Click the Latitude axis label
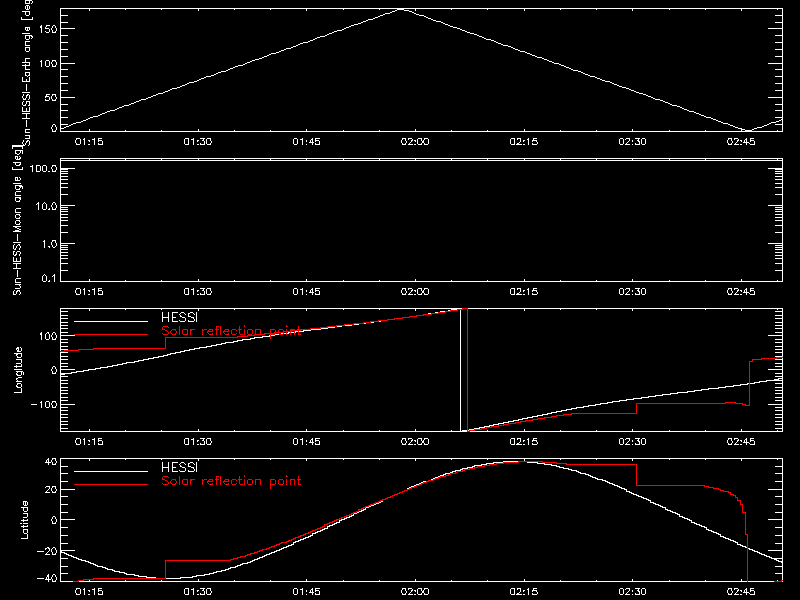The width and height of the screenshot is (800, 600). (x=24, y=519)
